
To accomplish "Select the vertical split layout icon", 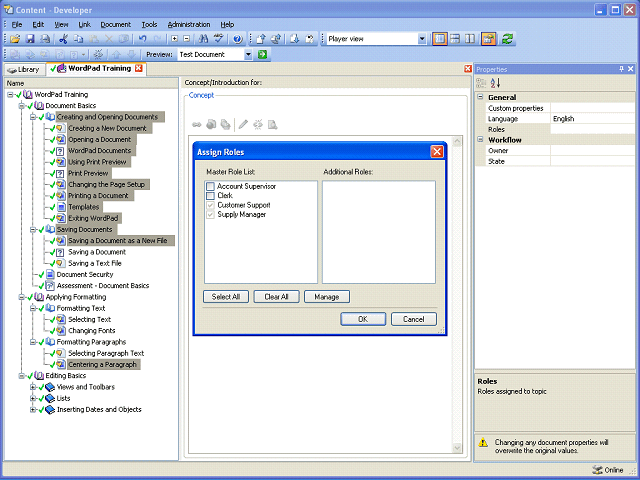I will tap(470, 39).
